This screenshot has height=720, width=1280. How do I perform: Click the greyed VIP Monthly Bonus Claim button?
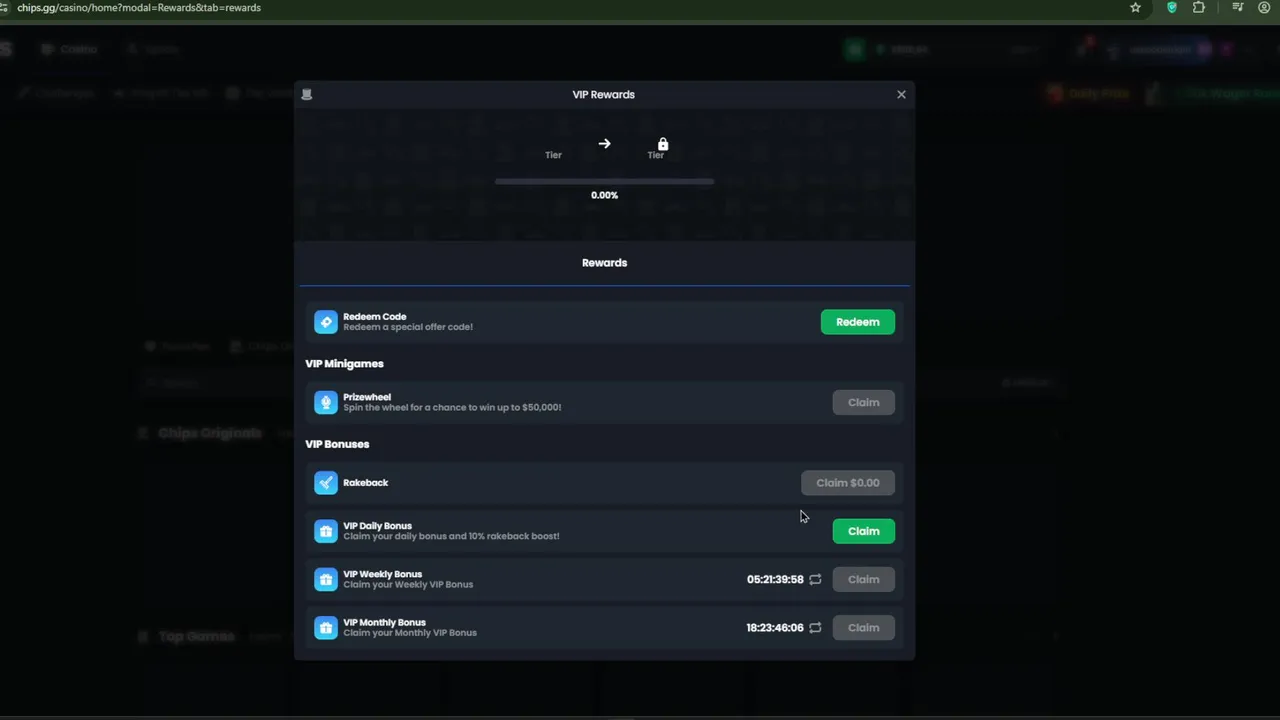click(863, 628)
